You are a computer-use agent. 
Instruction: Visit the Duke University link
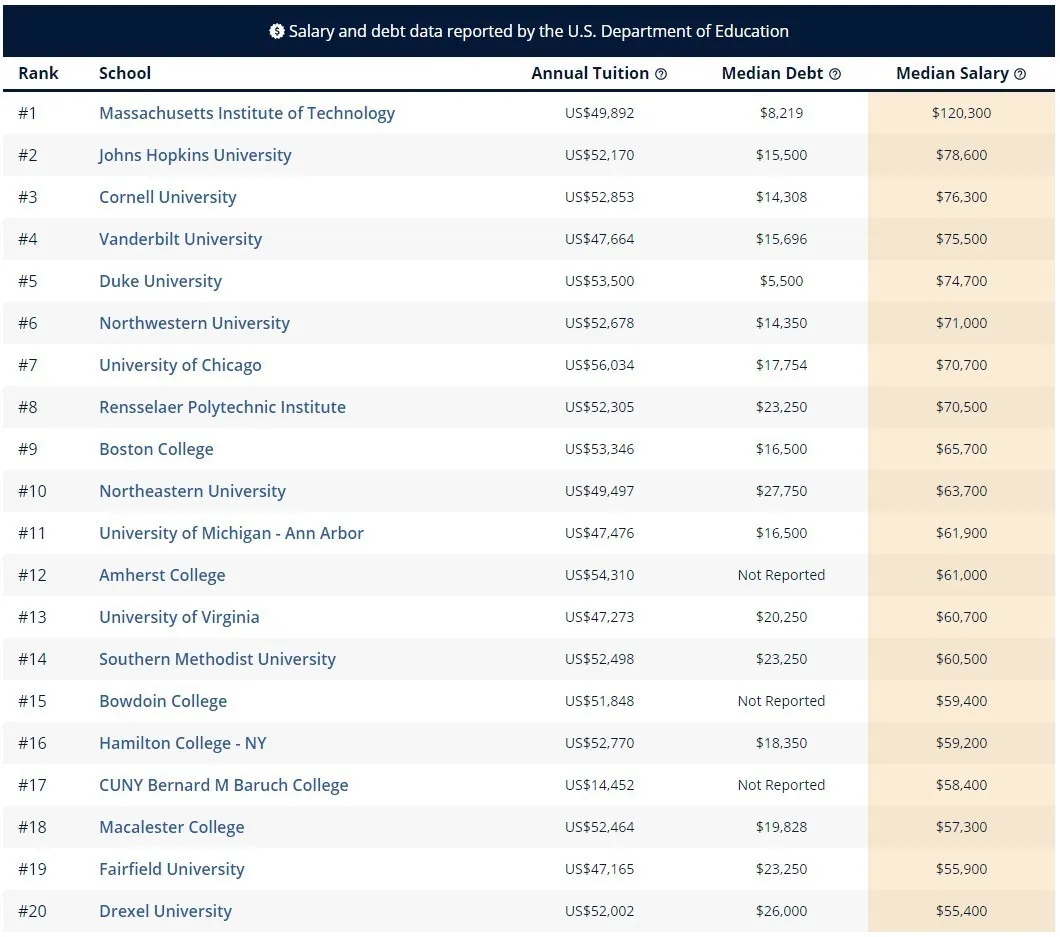pyautogui.click(x=160, y=281)
